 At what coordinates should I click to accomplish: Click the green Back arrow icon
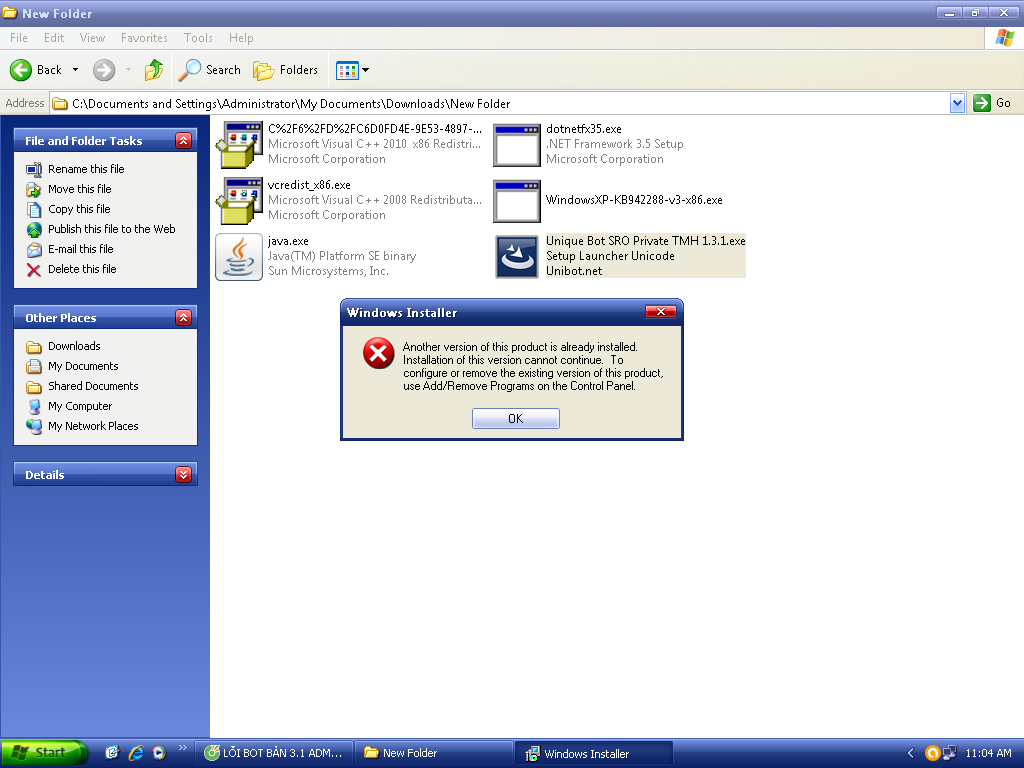coord(21,70)
